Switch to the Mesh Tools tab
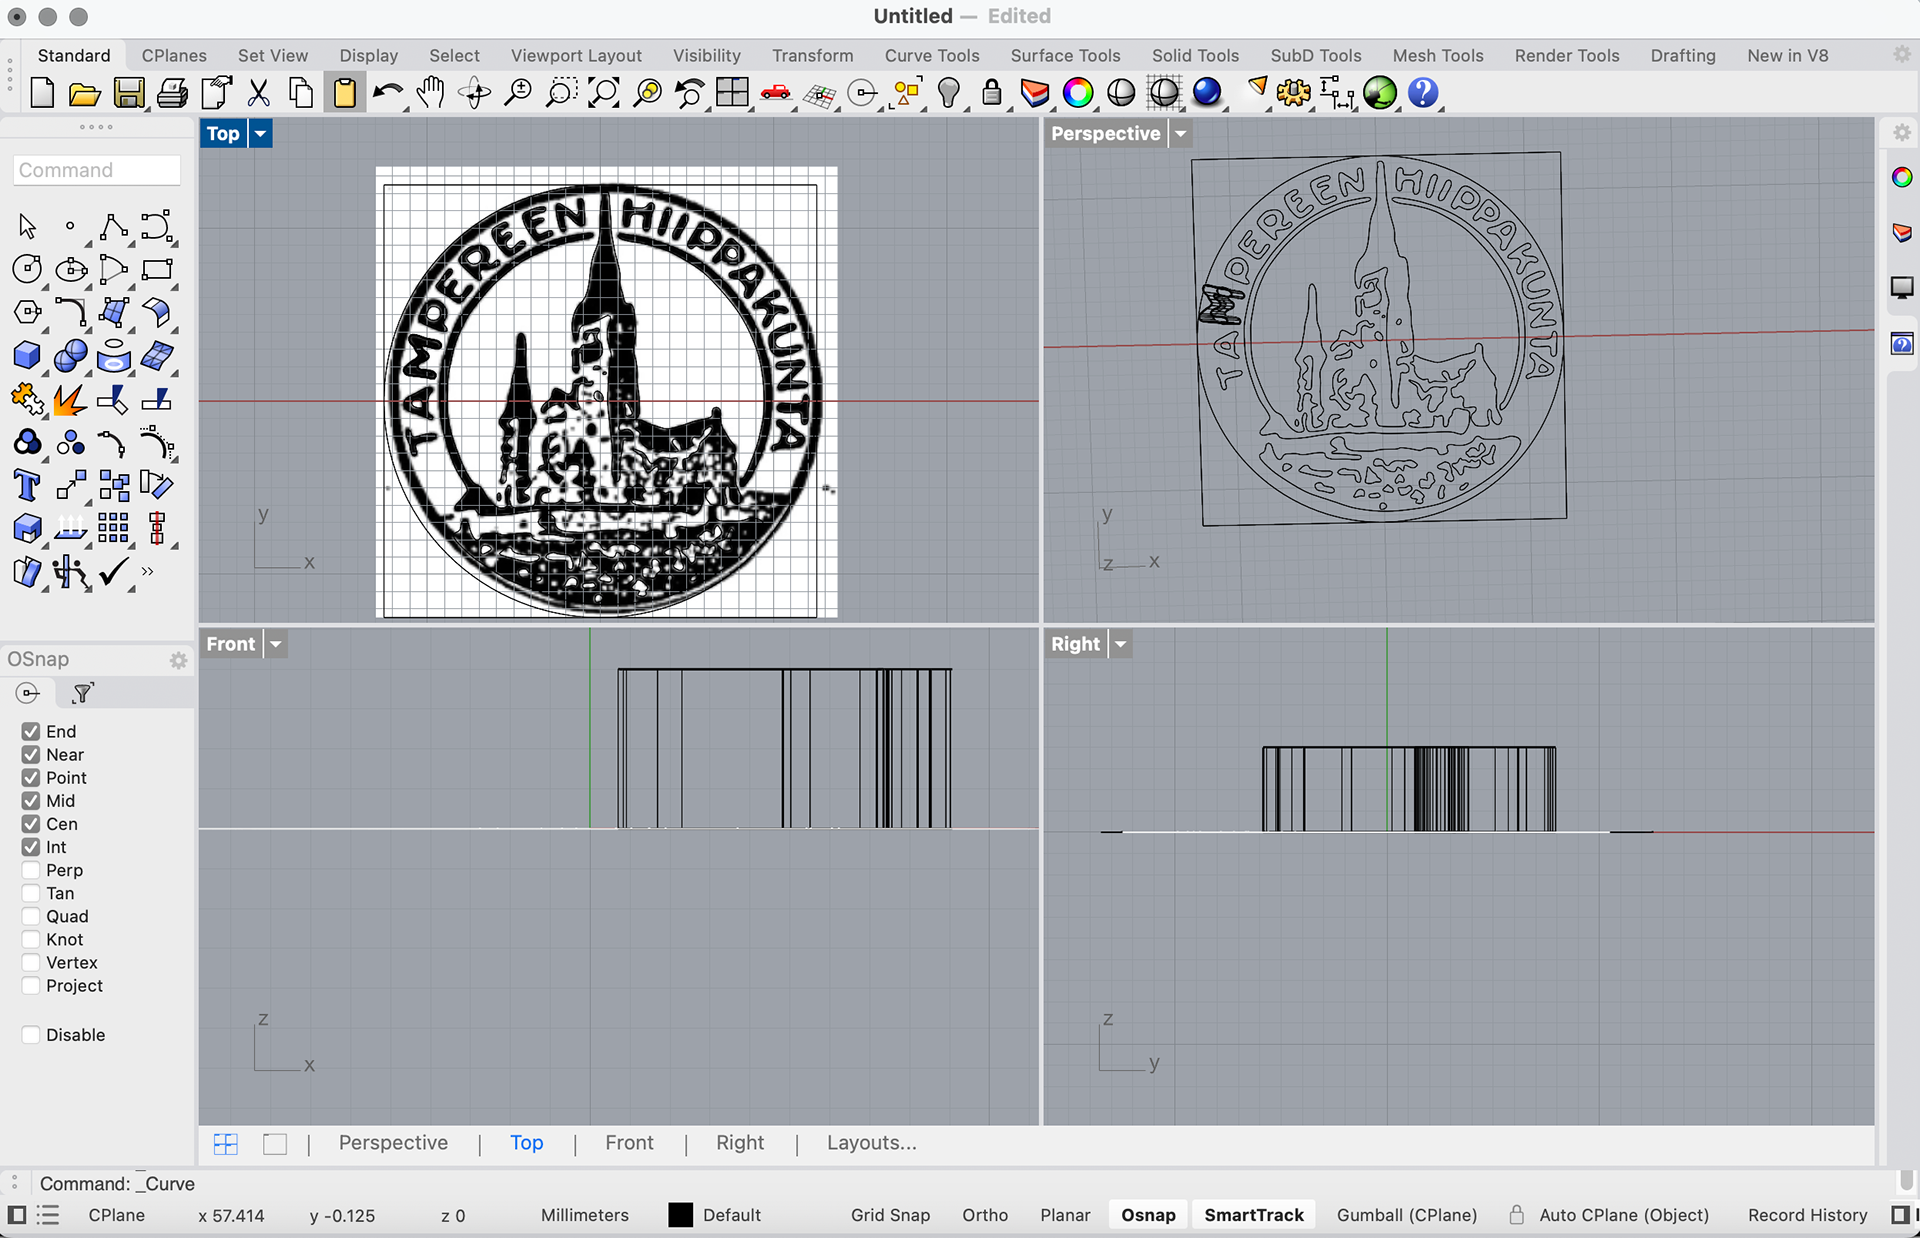1920x1238 pixels. (x=1437, y=56)
